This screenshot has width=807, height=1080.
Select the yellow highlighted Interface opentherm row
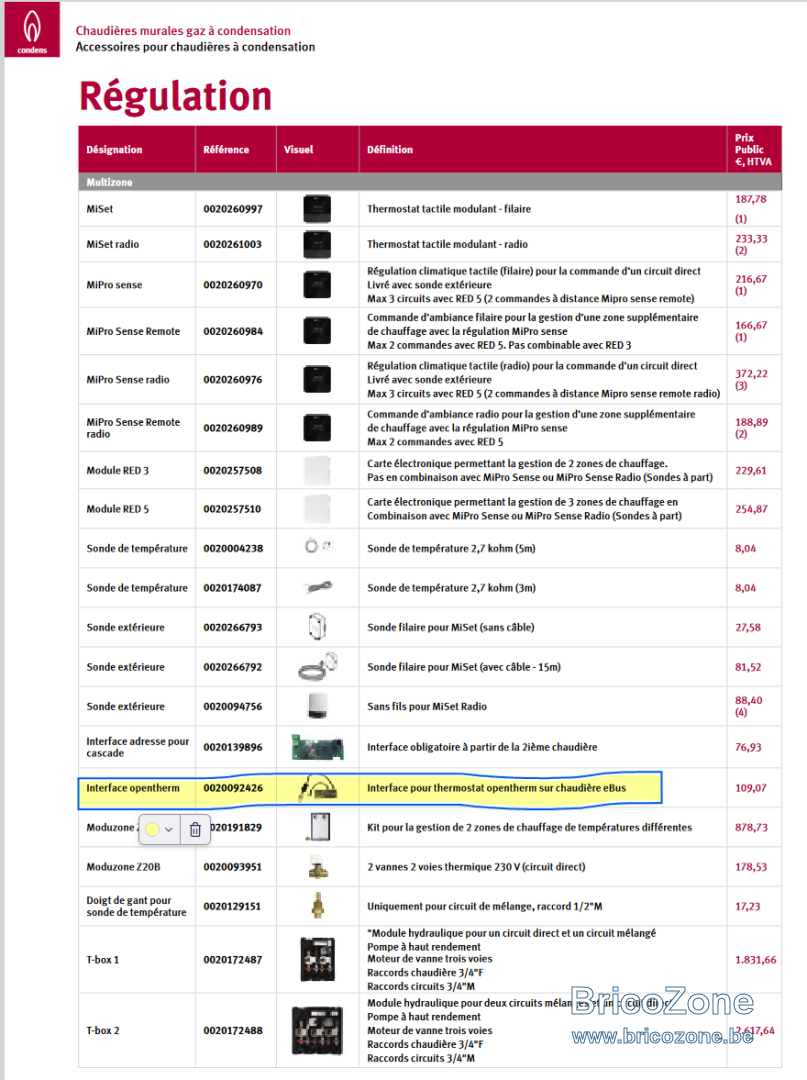370,788
